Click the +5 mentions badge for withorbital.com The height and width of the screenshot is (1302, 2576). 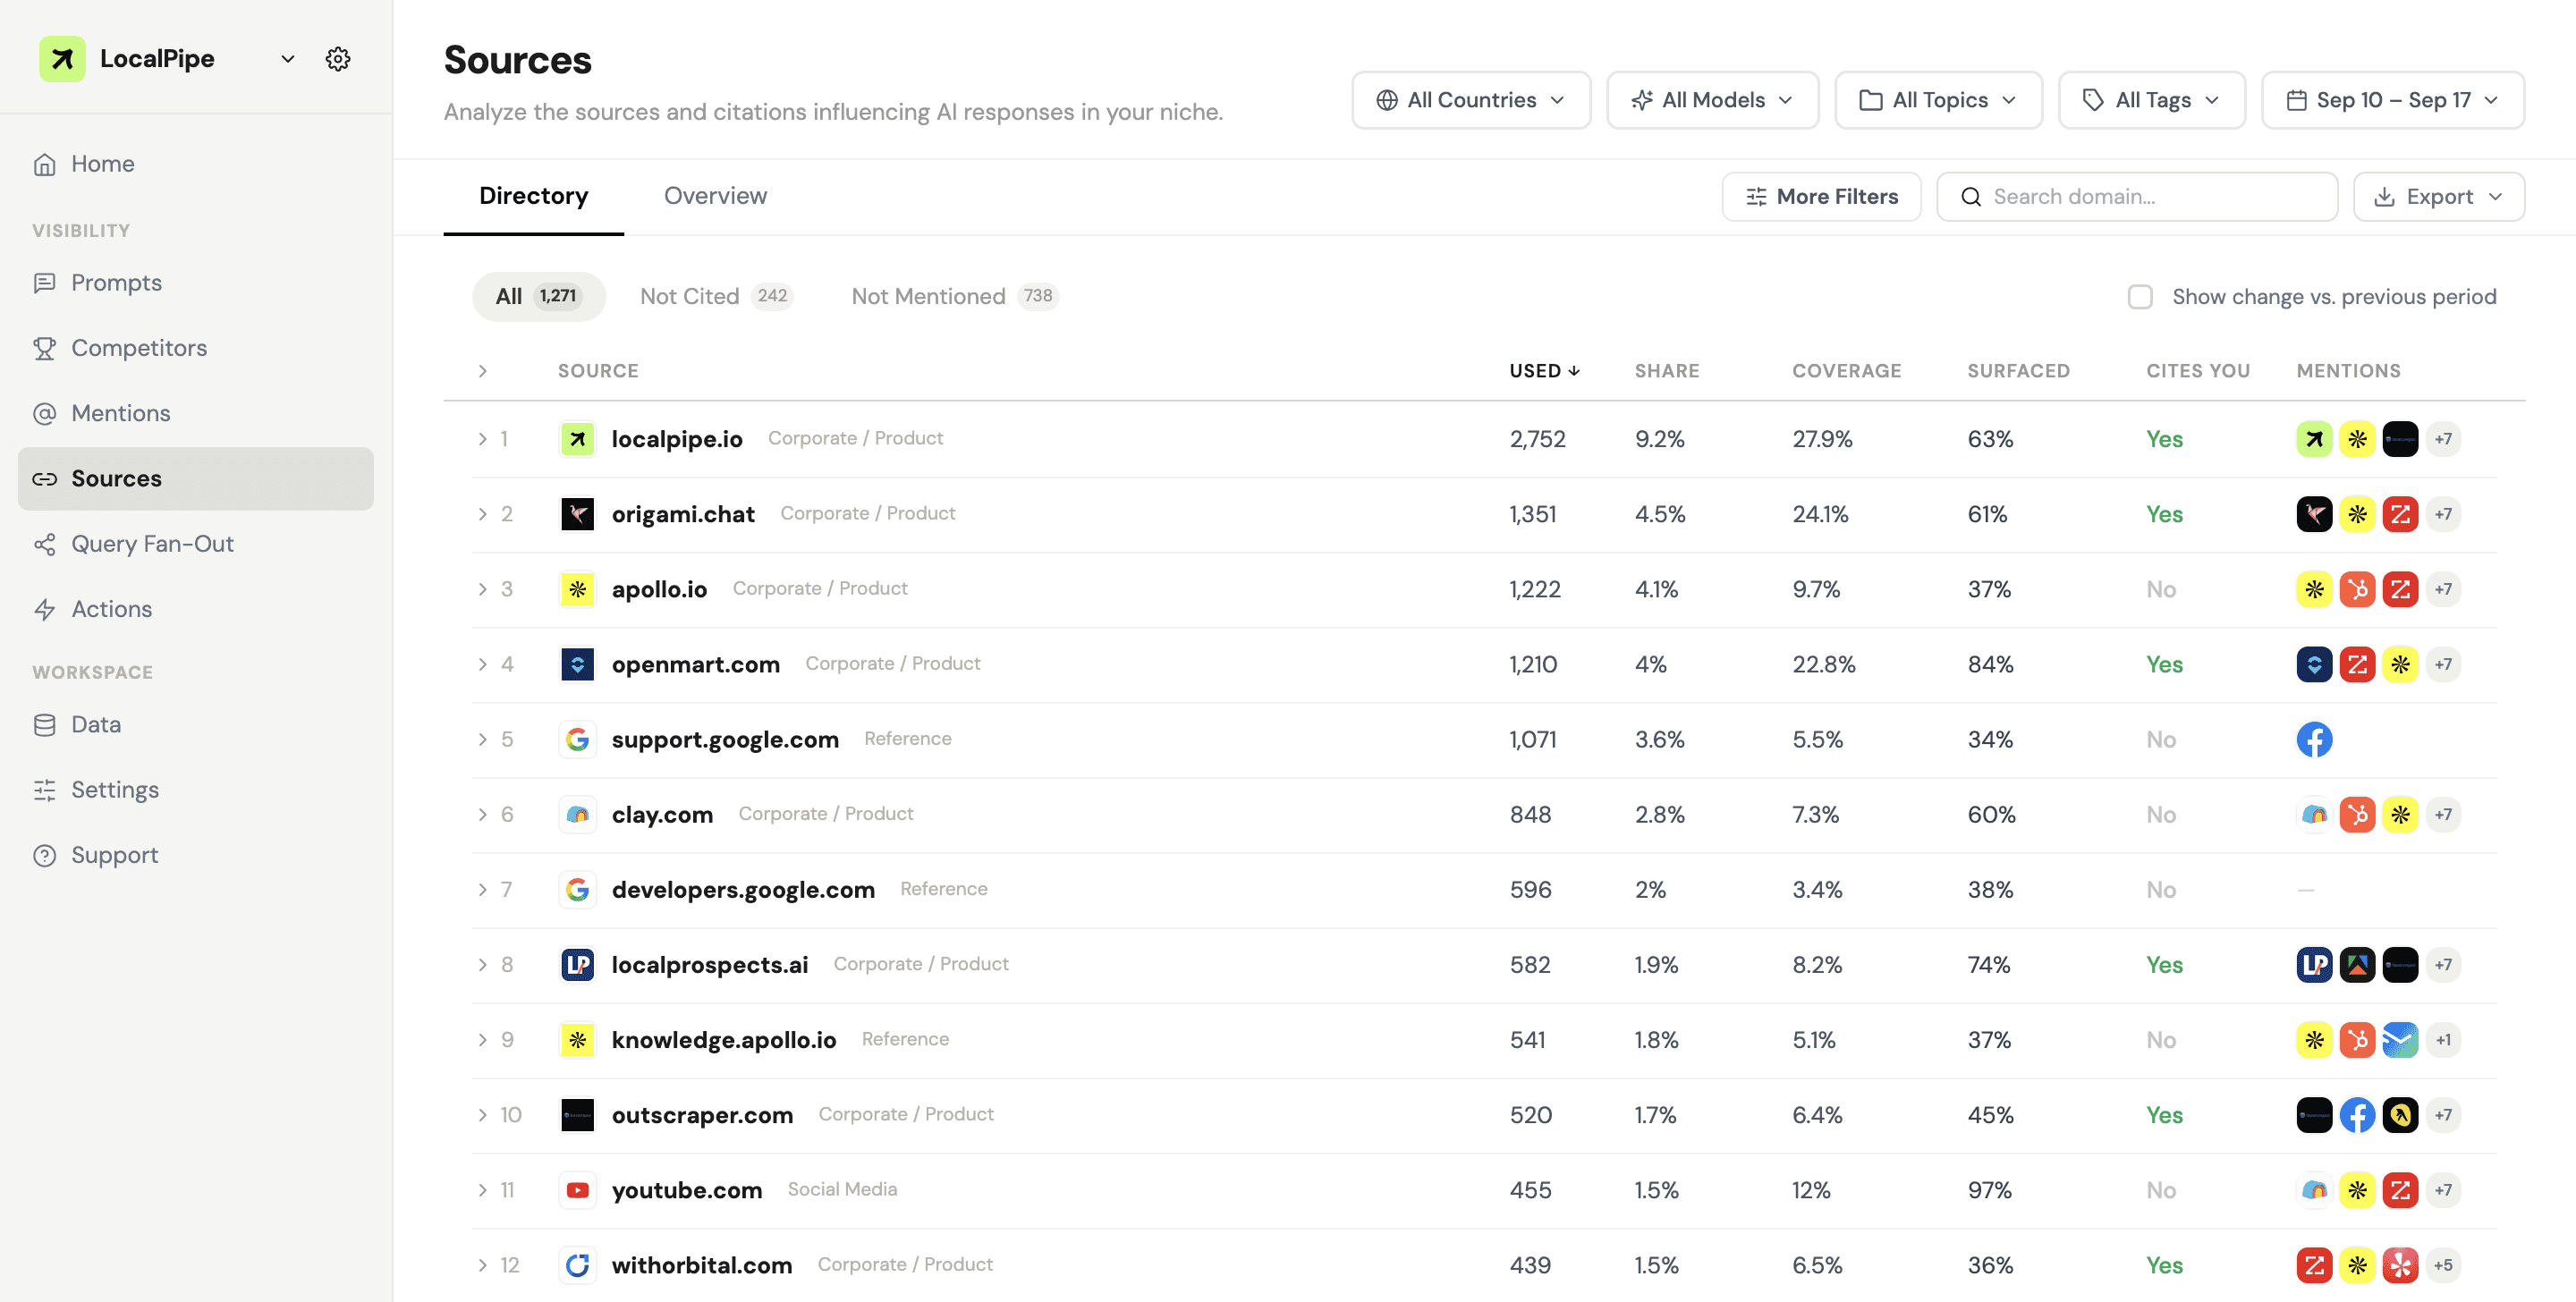(2443, 1265)
